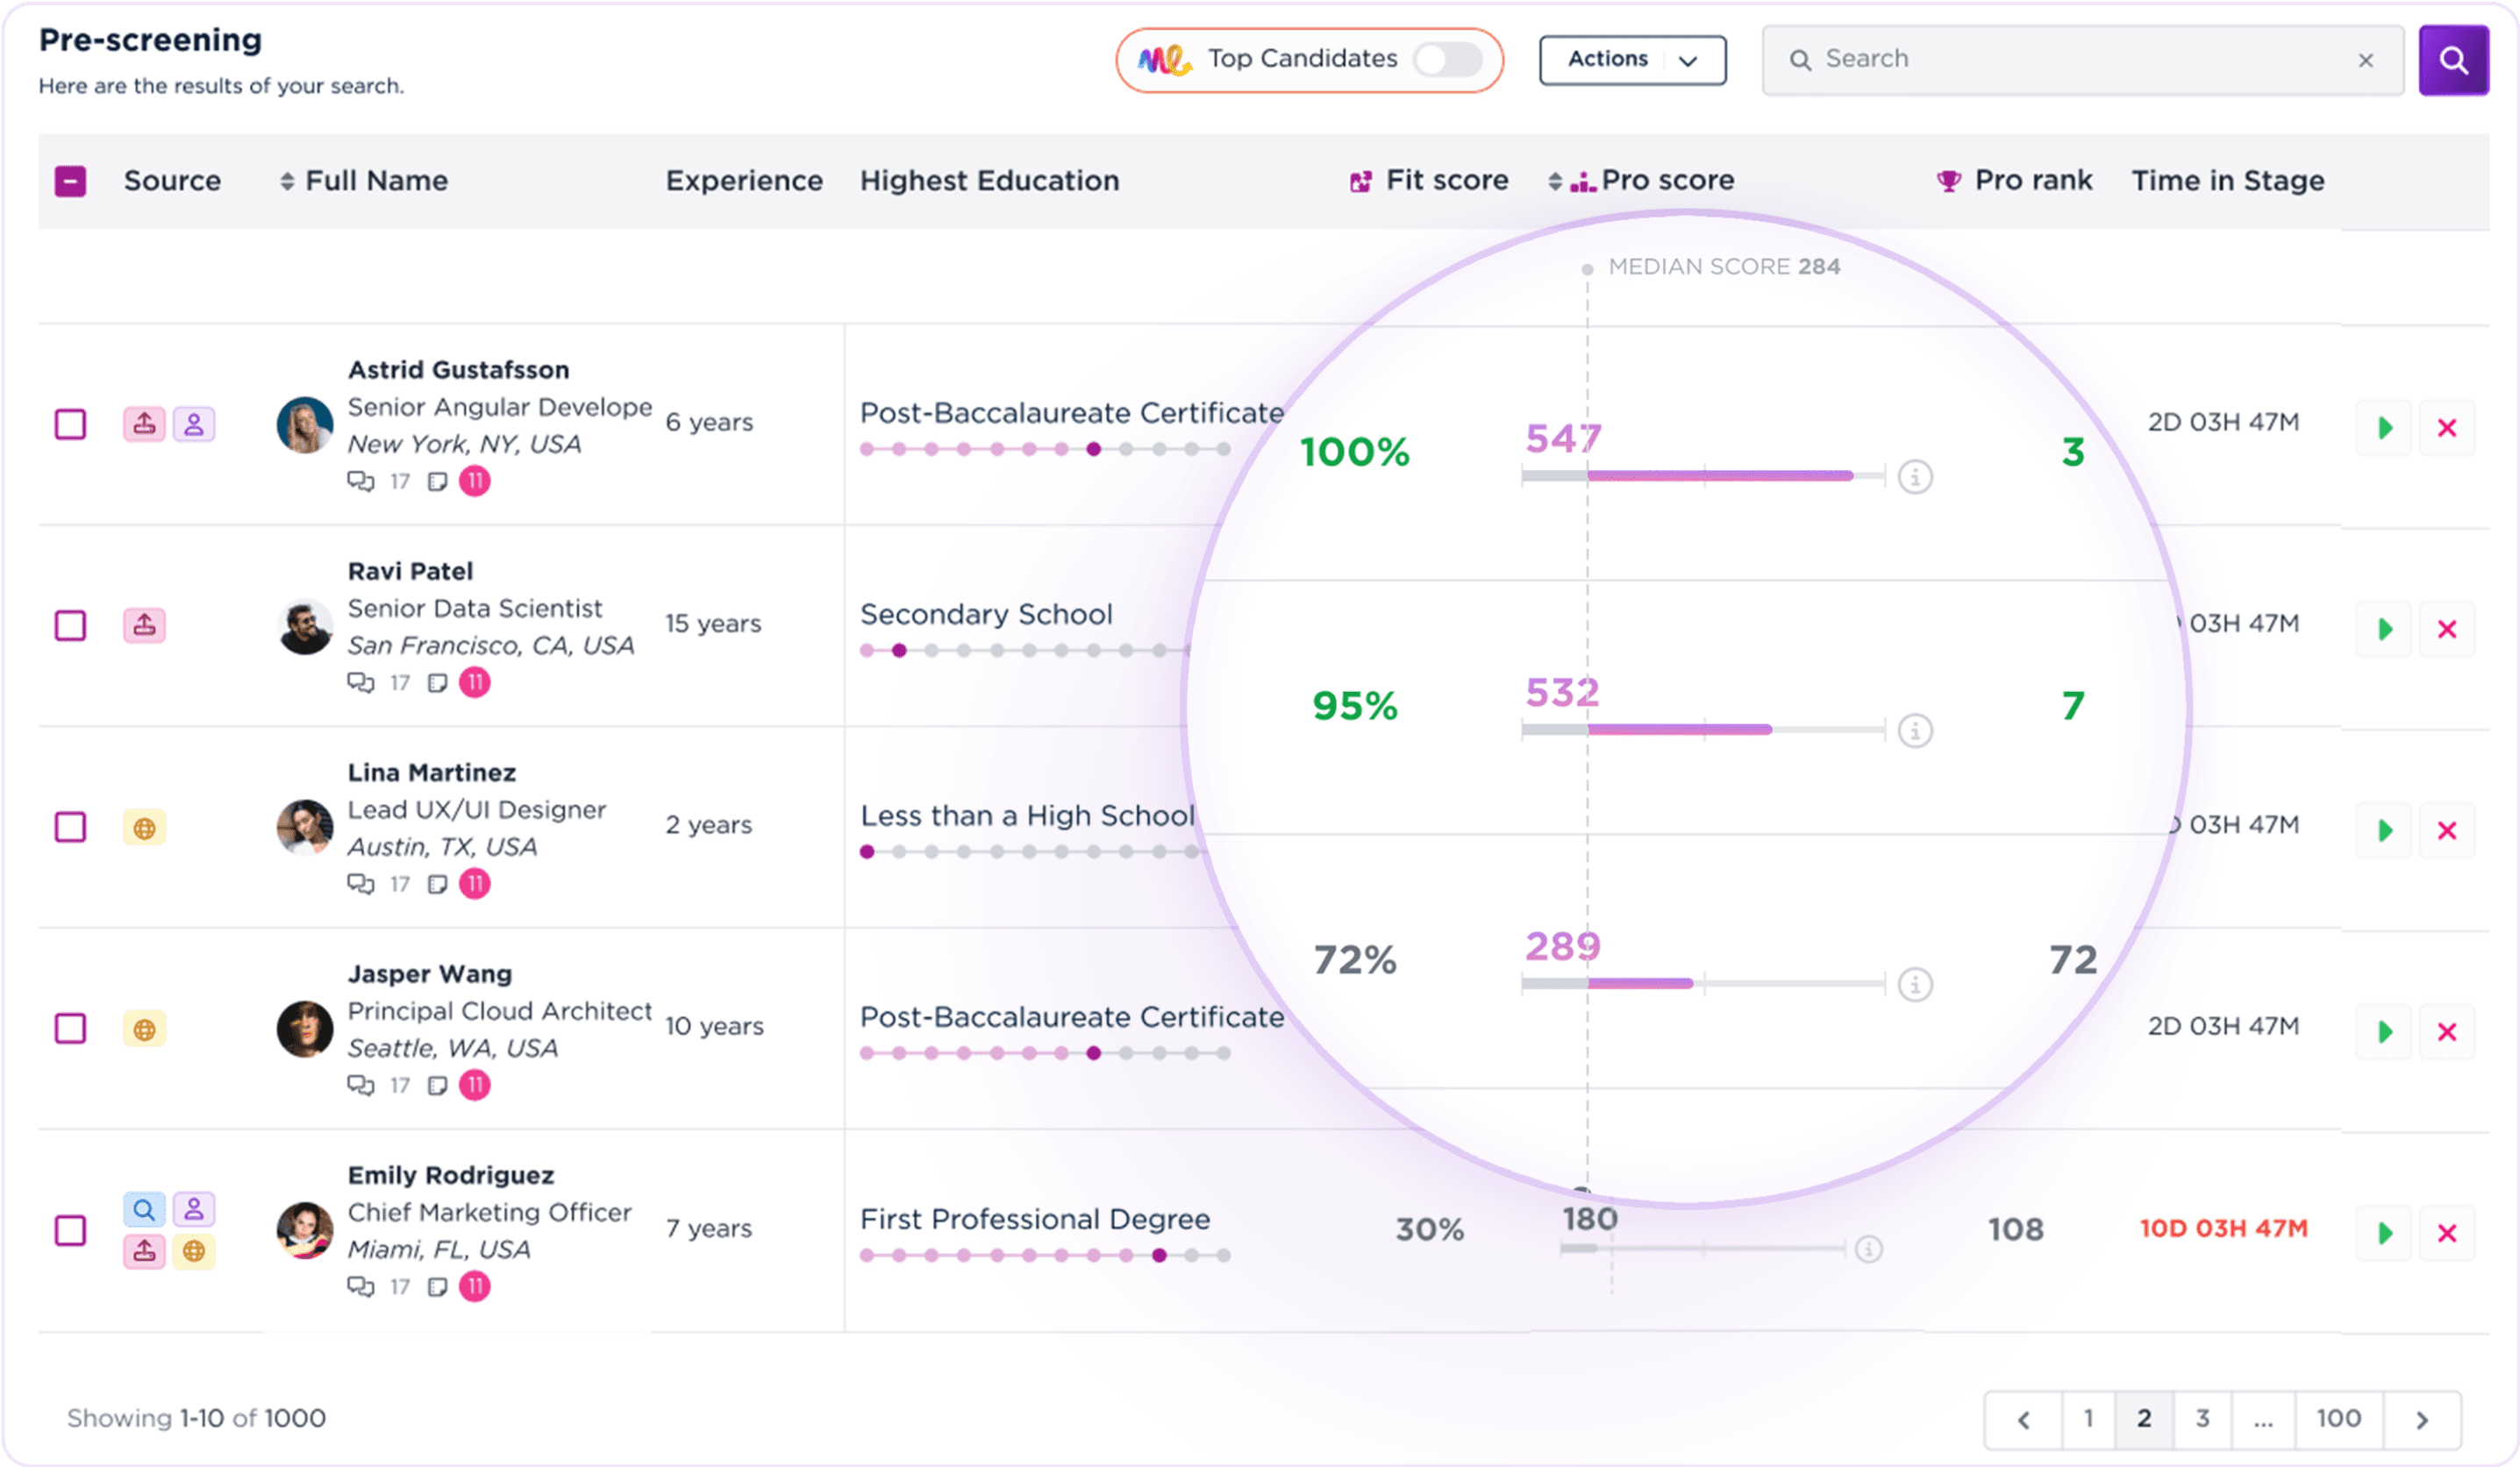Check Emily Rodriguez's row checkbox
The image size is (2520, 1467).
(x=70, y=1231)
